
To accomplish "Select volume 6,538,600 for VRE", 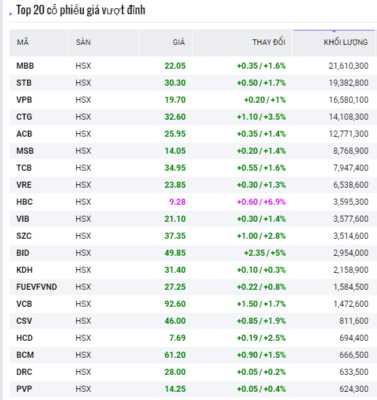I will (351, 185).
